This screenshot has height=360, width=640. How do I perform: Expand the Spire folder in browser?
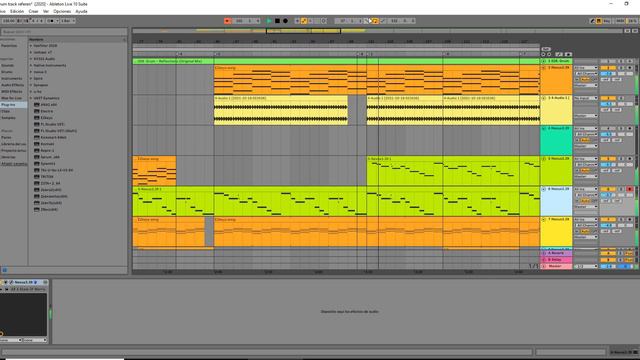(x=31, y=78)
